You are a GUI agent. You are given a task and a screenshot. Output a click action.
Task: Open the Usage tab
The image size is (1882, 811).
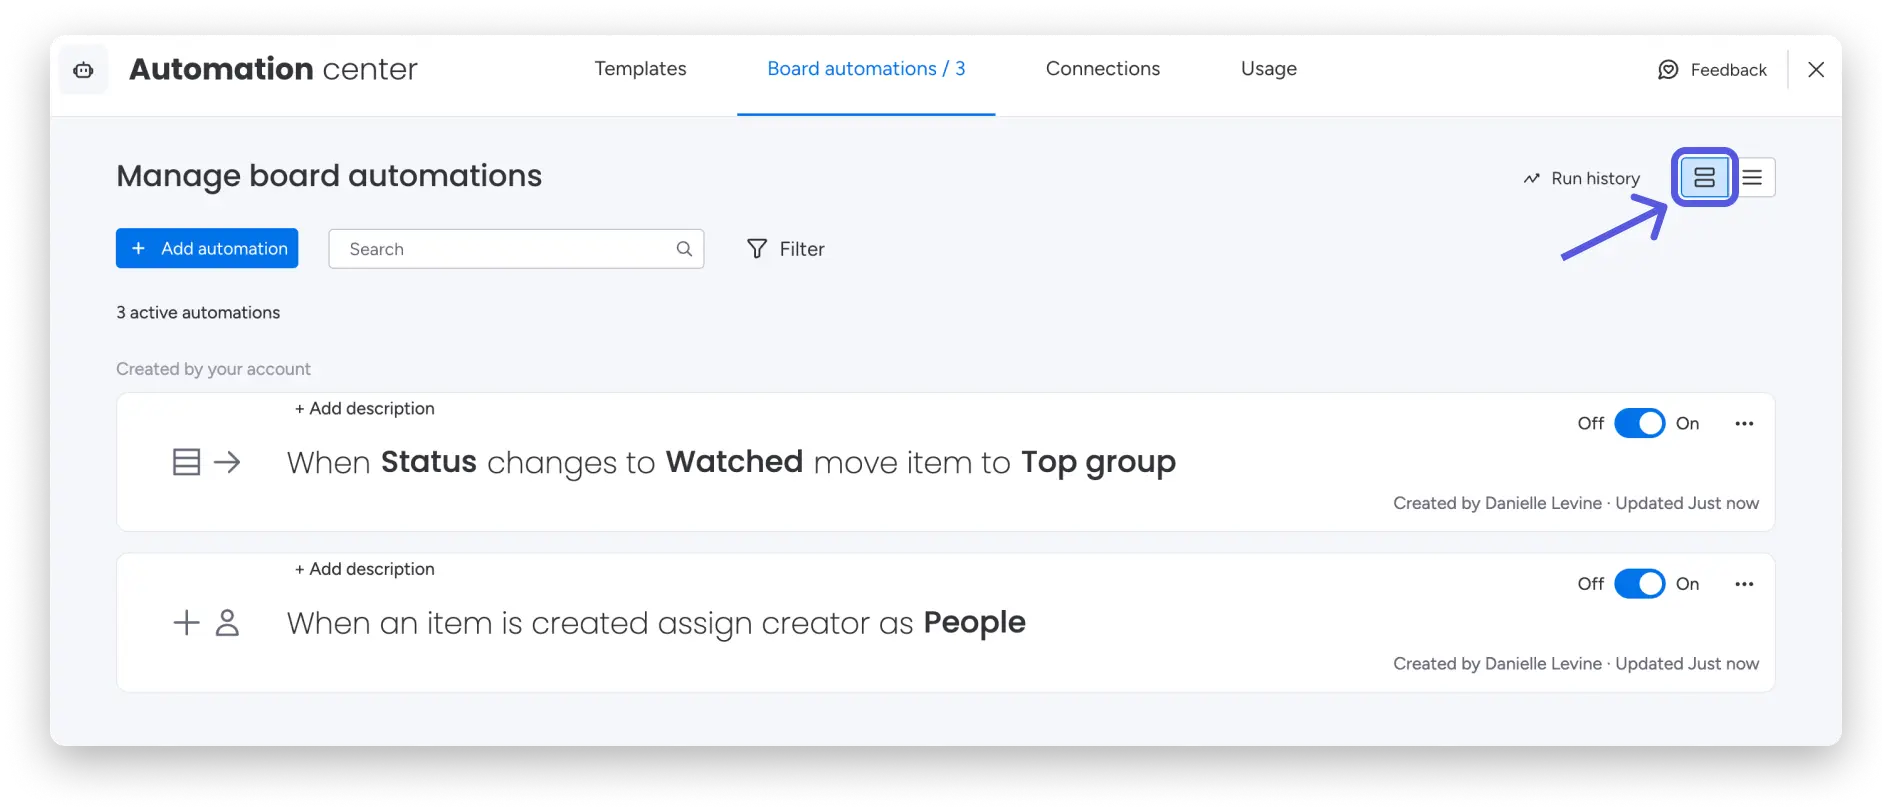(1269, 69)
